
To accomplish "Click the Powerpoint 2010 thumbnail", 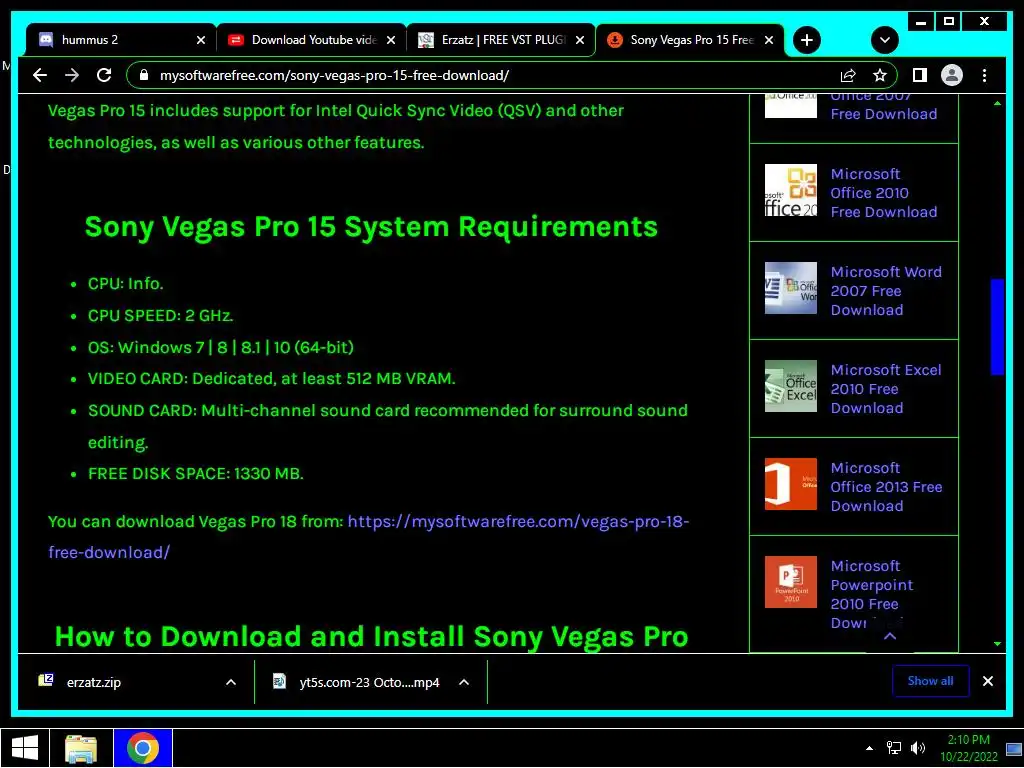I will pos(791,582).
